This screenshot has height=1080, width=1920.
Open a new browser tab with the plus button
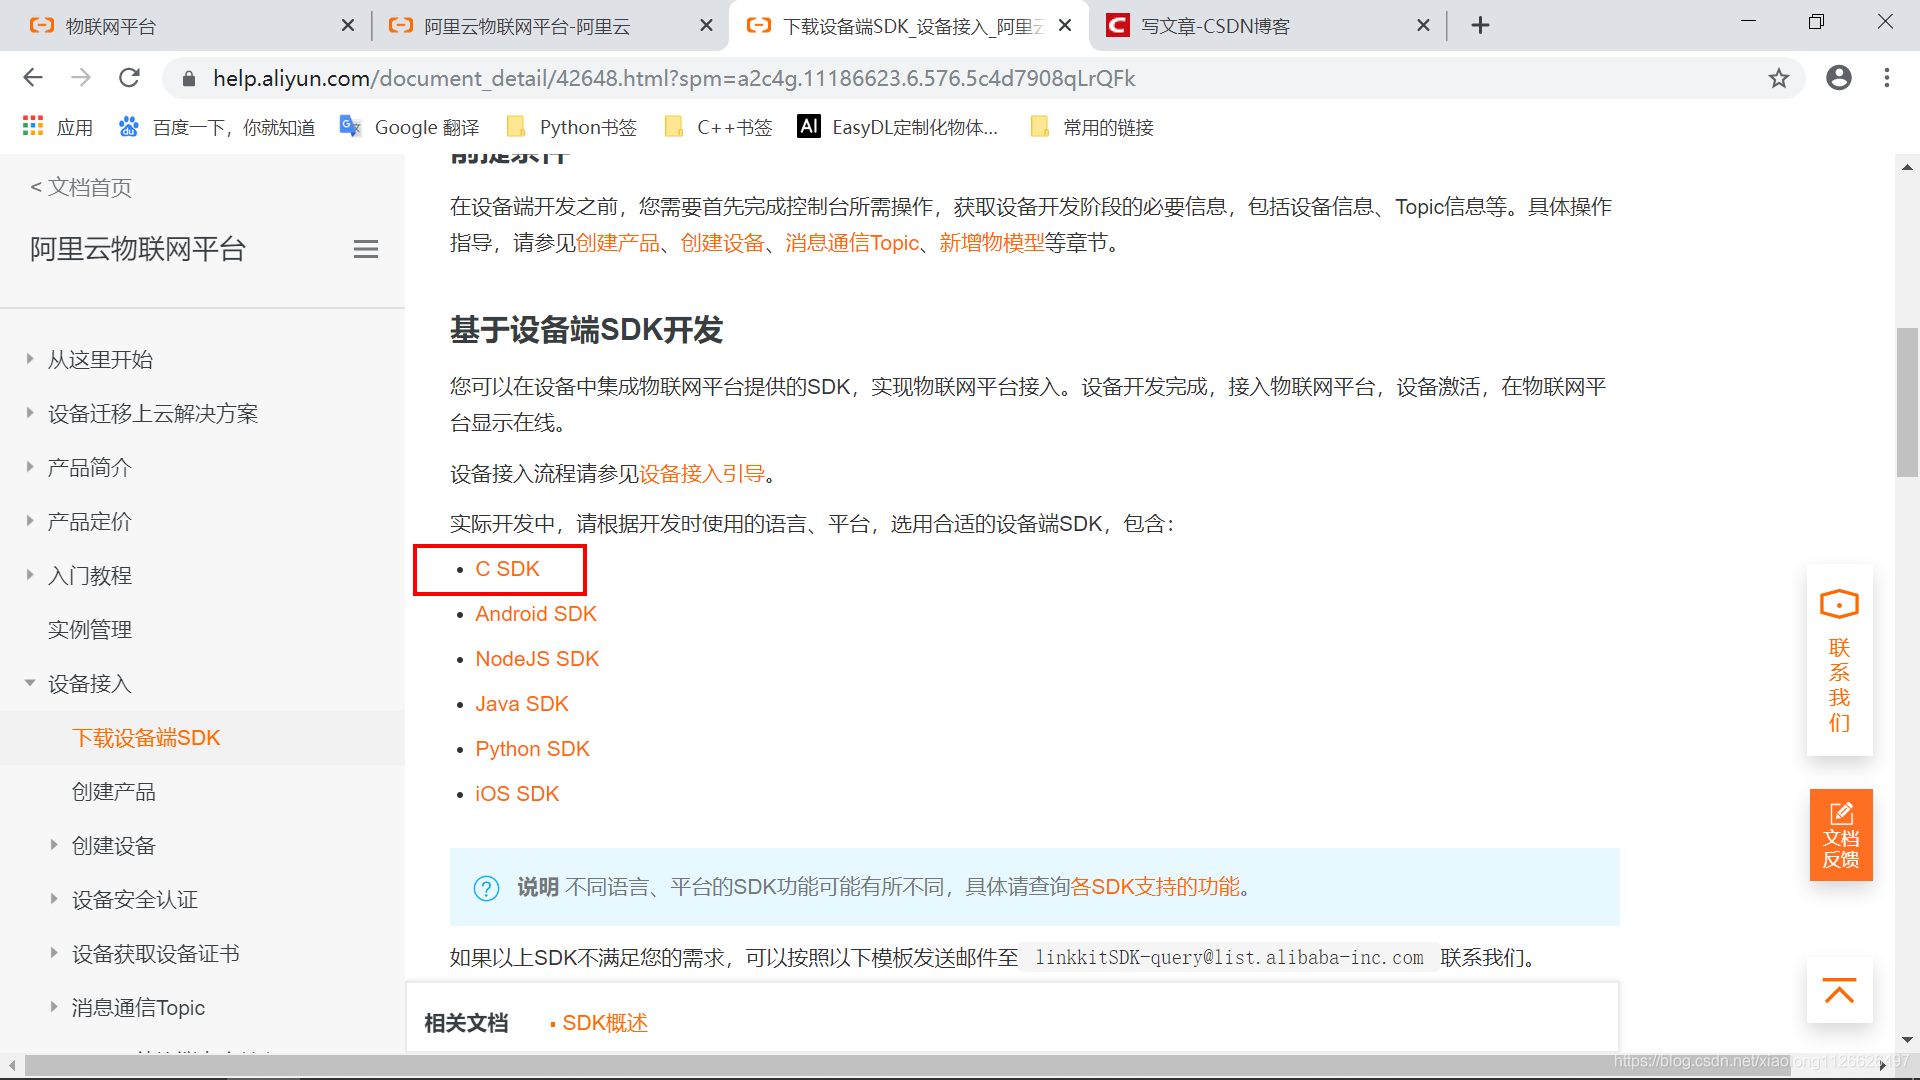pyautogui.click(x=1480, y=25)
